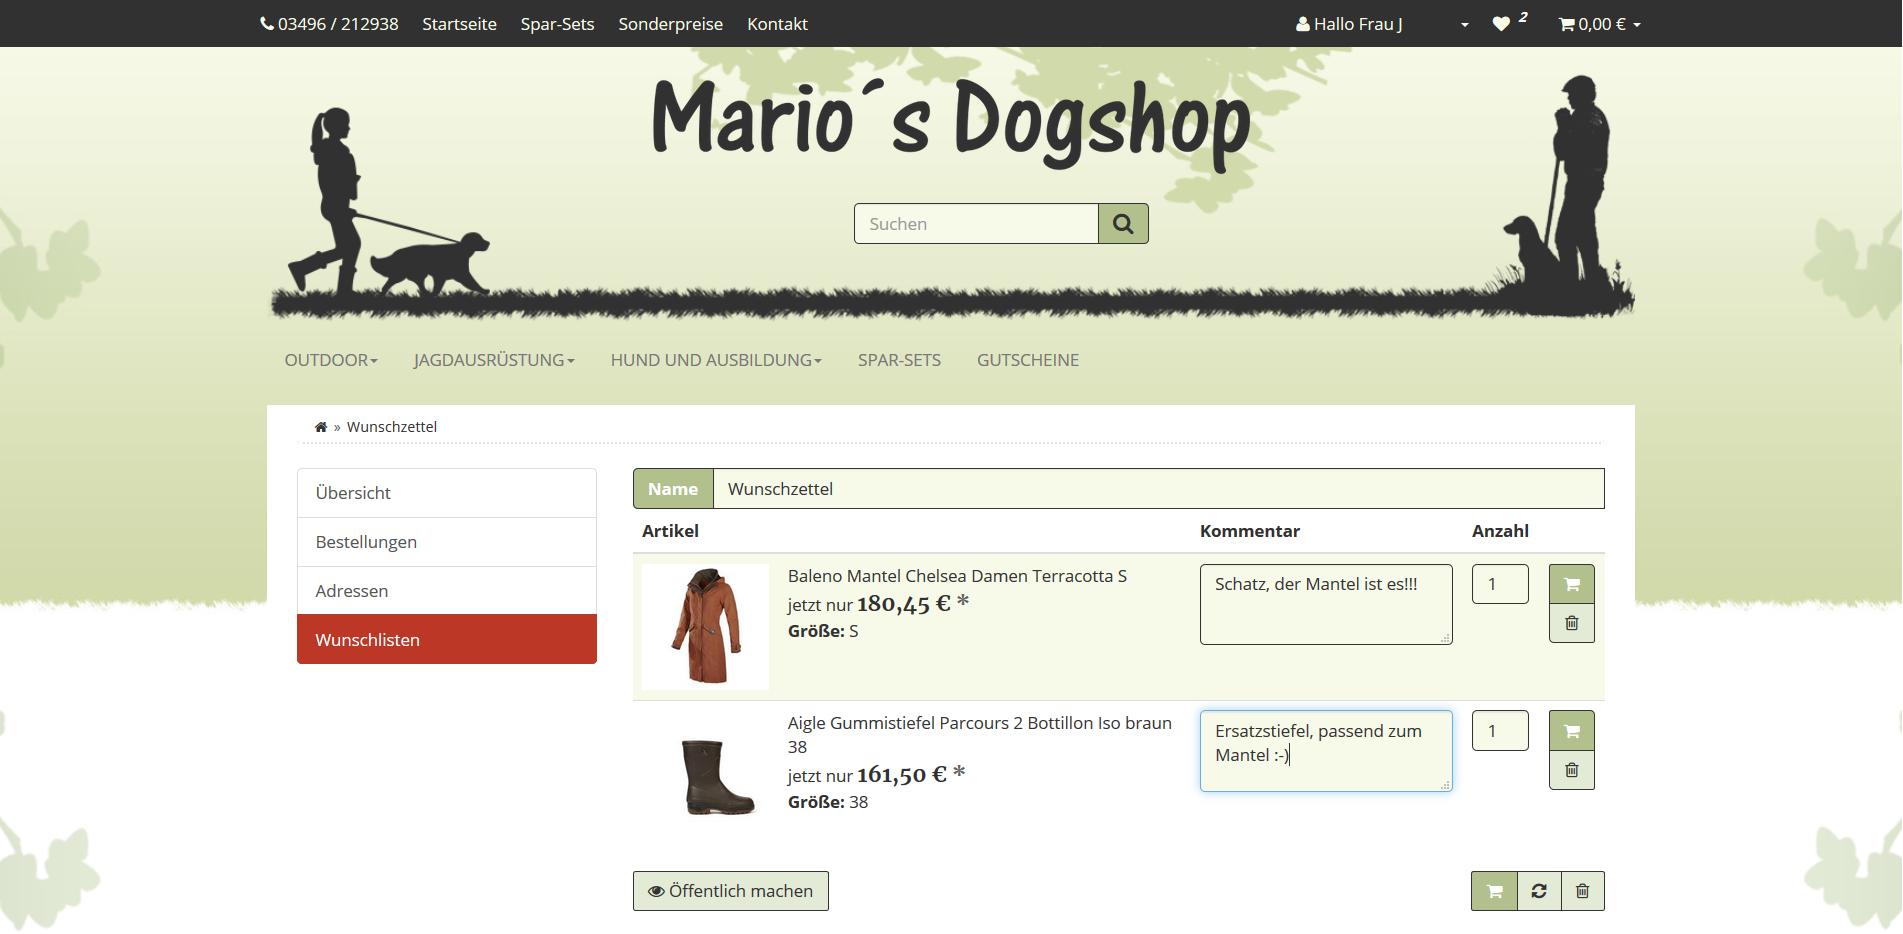1903x934 pixels.
Task: Open the SPAR-SETS category
Action: click(899, 360)
